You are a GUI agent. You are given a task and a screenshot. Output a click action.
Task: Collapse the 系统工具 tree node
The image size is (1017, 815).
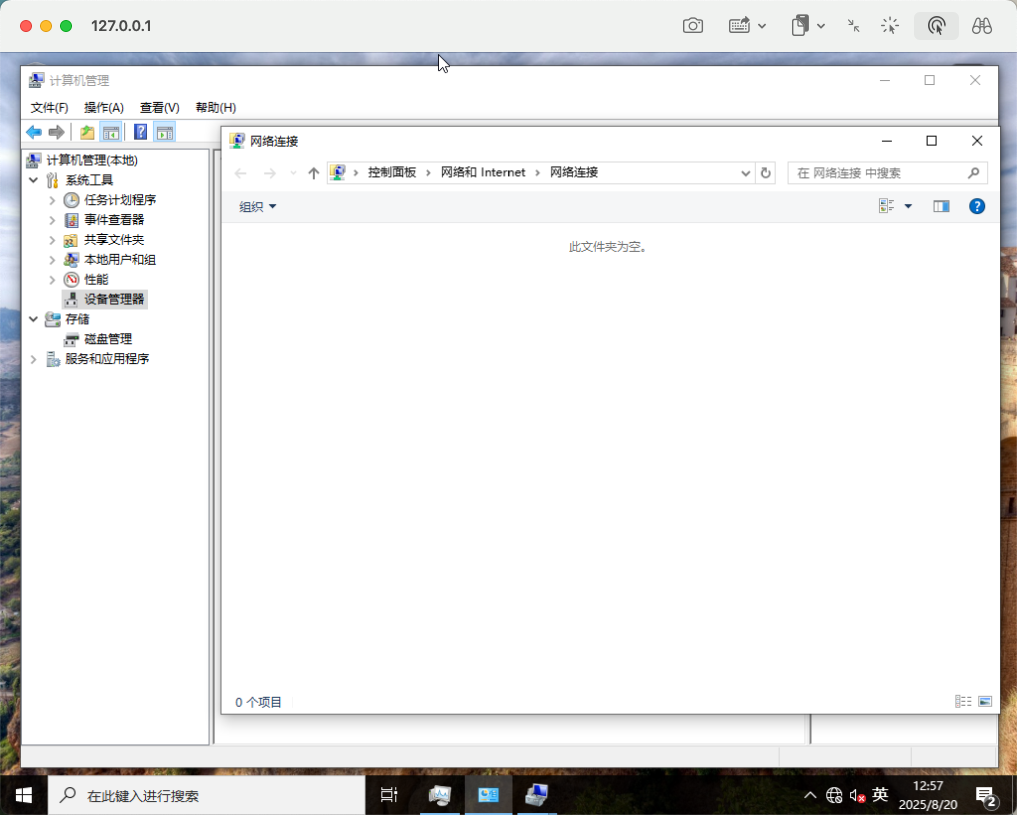(34, 180)
